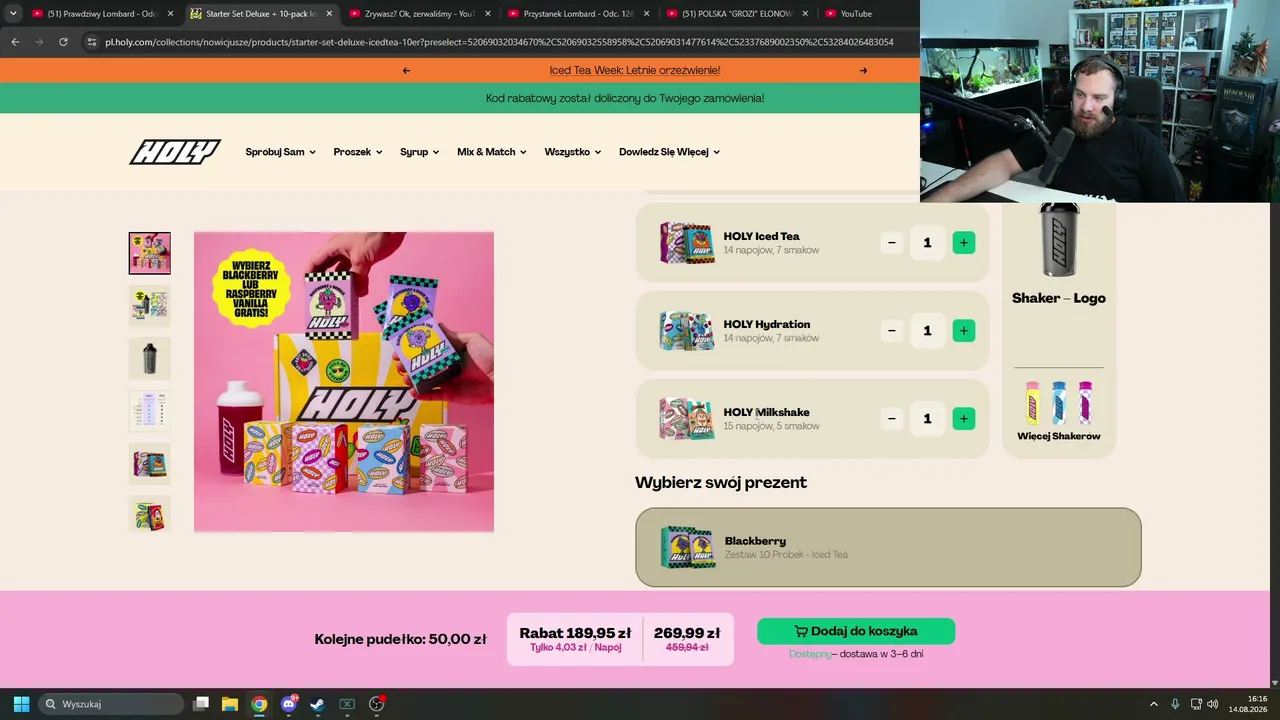Click the 'Kod rabatowy został doliczony' message
The height and width of the screenshot is (720, 1280).
(625, 99)
